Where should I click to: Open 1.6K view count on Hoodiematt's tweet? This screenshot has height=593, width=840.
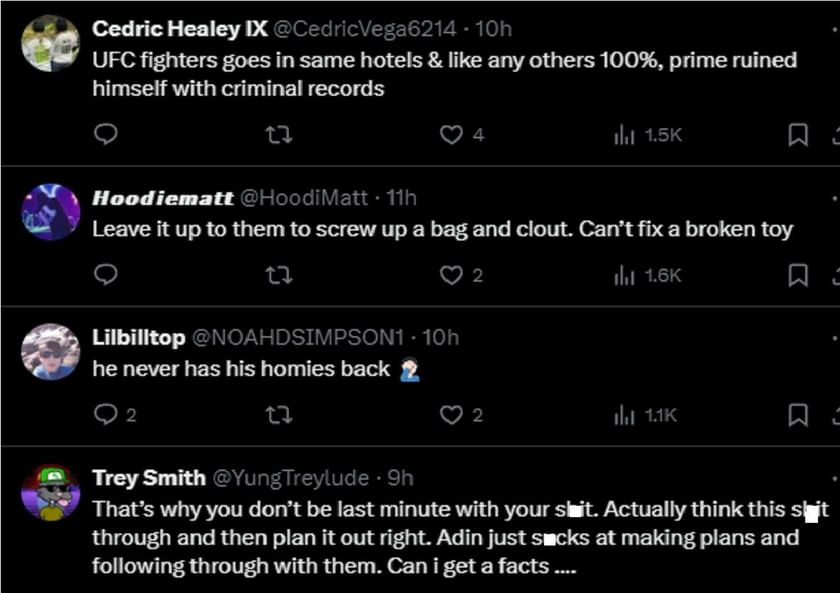[x=647, y=275]
